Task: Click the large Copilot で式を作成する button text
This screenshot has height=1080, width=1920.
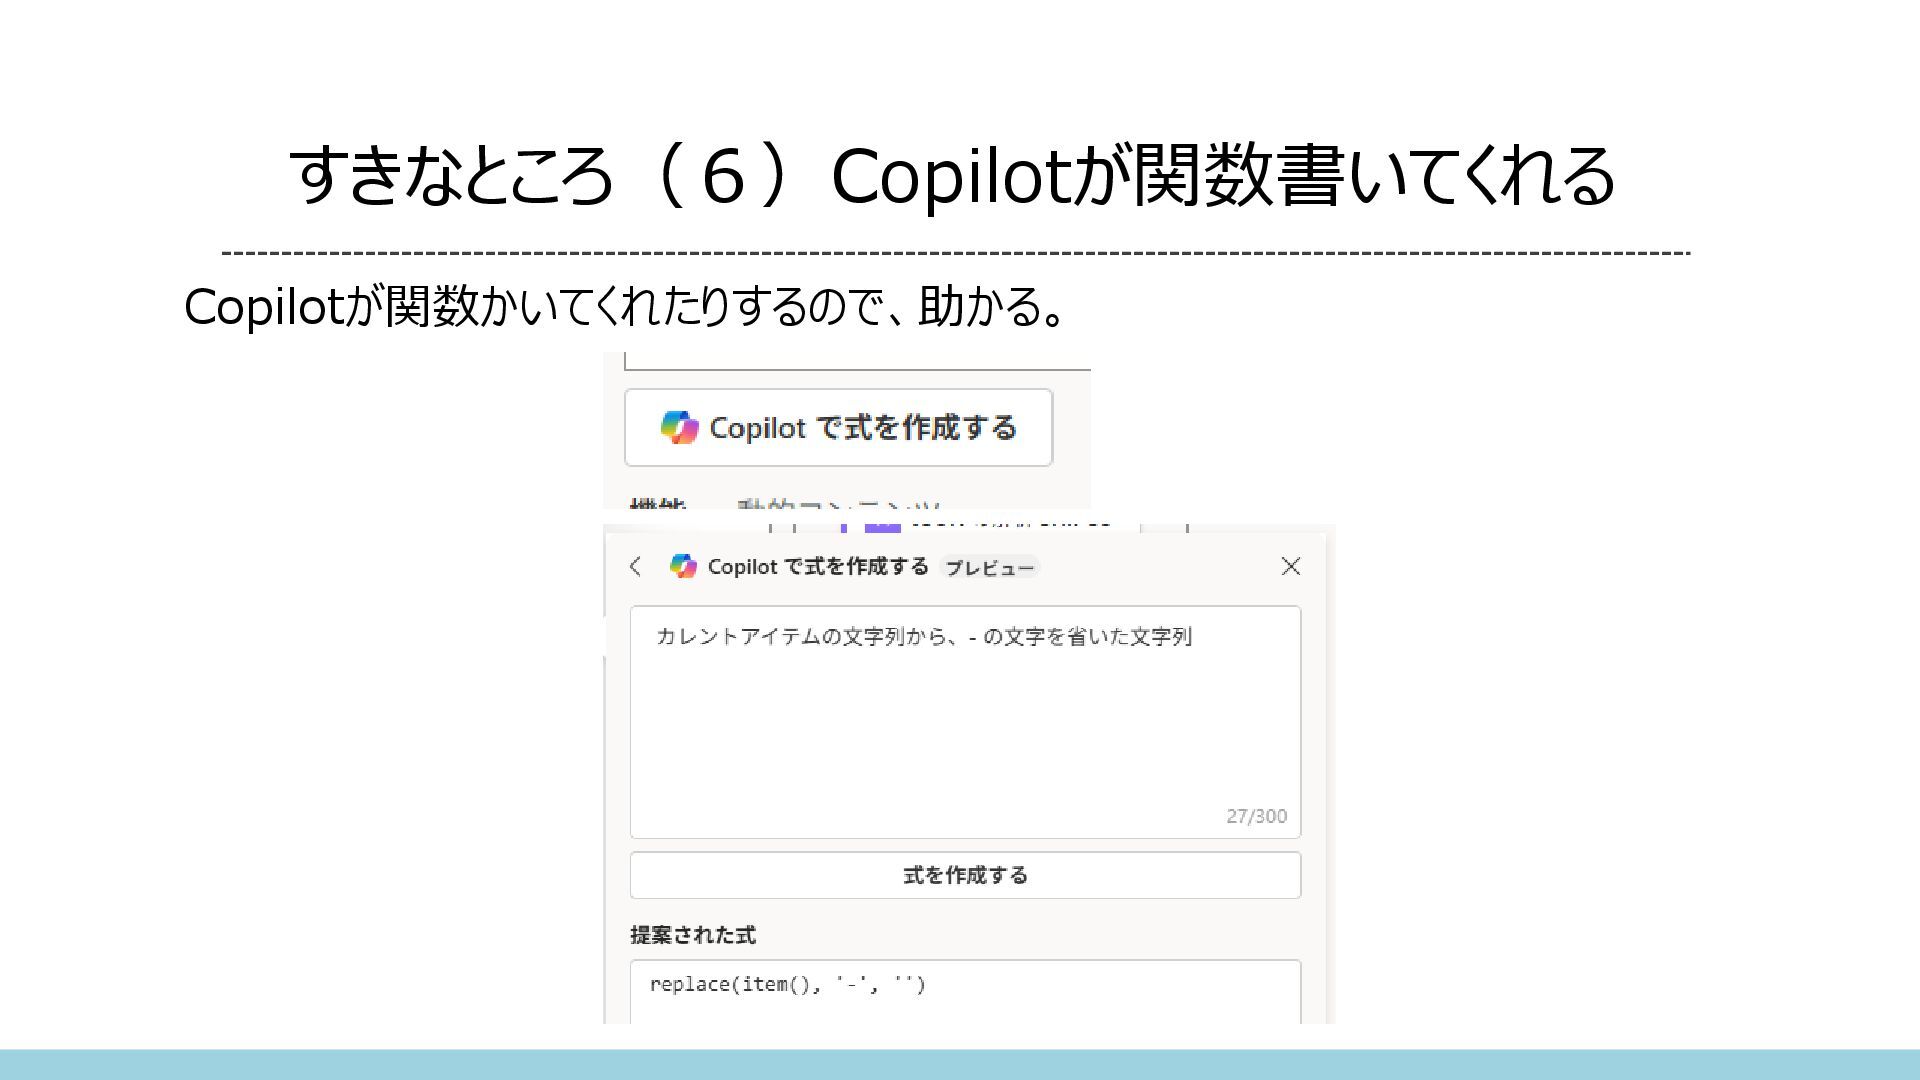Action: pos(863,427)
